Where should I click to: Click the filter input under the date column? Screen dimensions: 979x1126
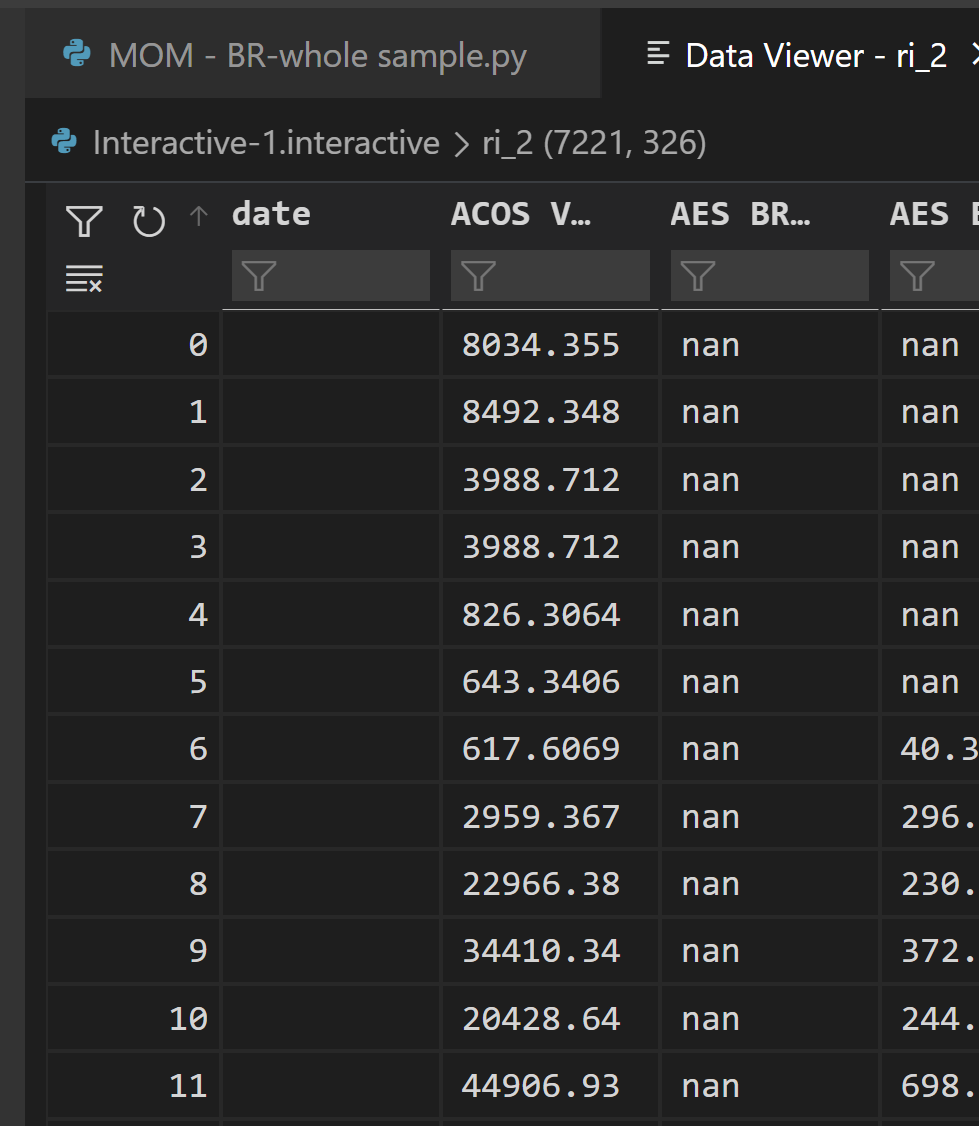330,277
